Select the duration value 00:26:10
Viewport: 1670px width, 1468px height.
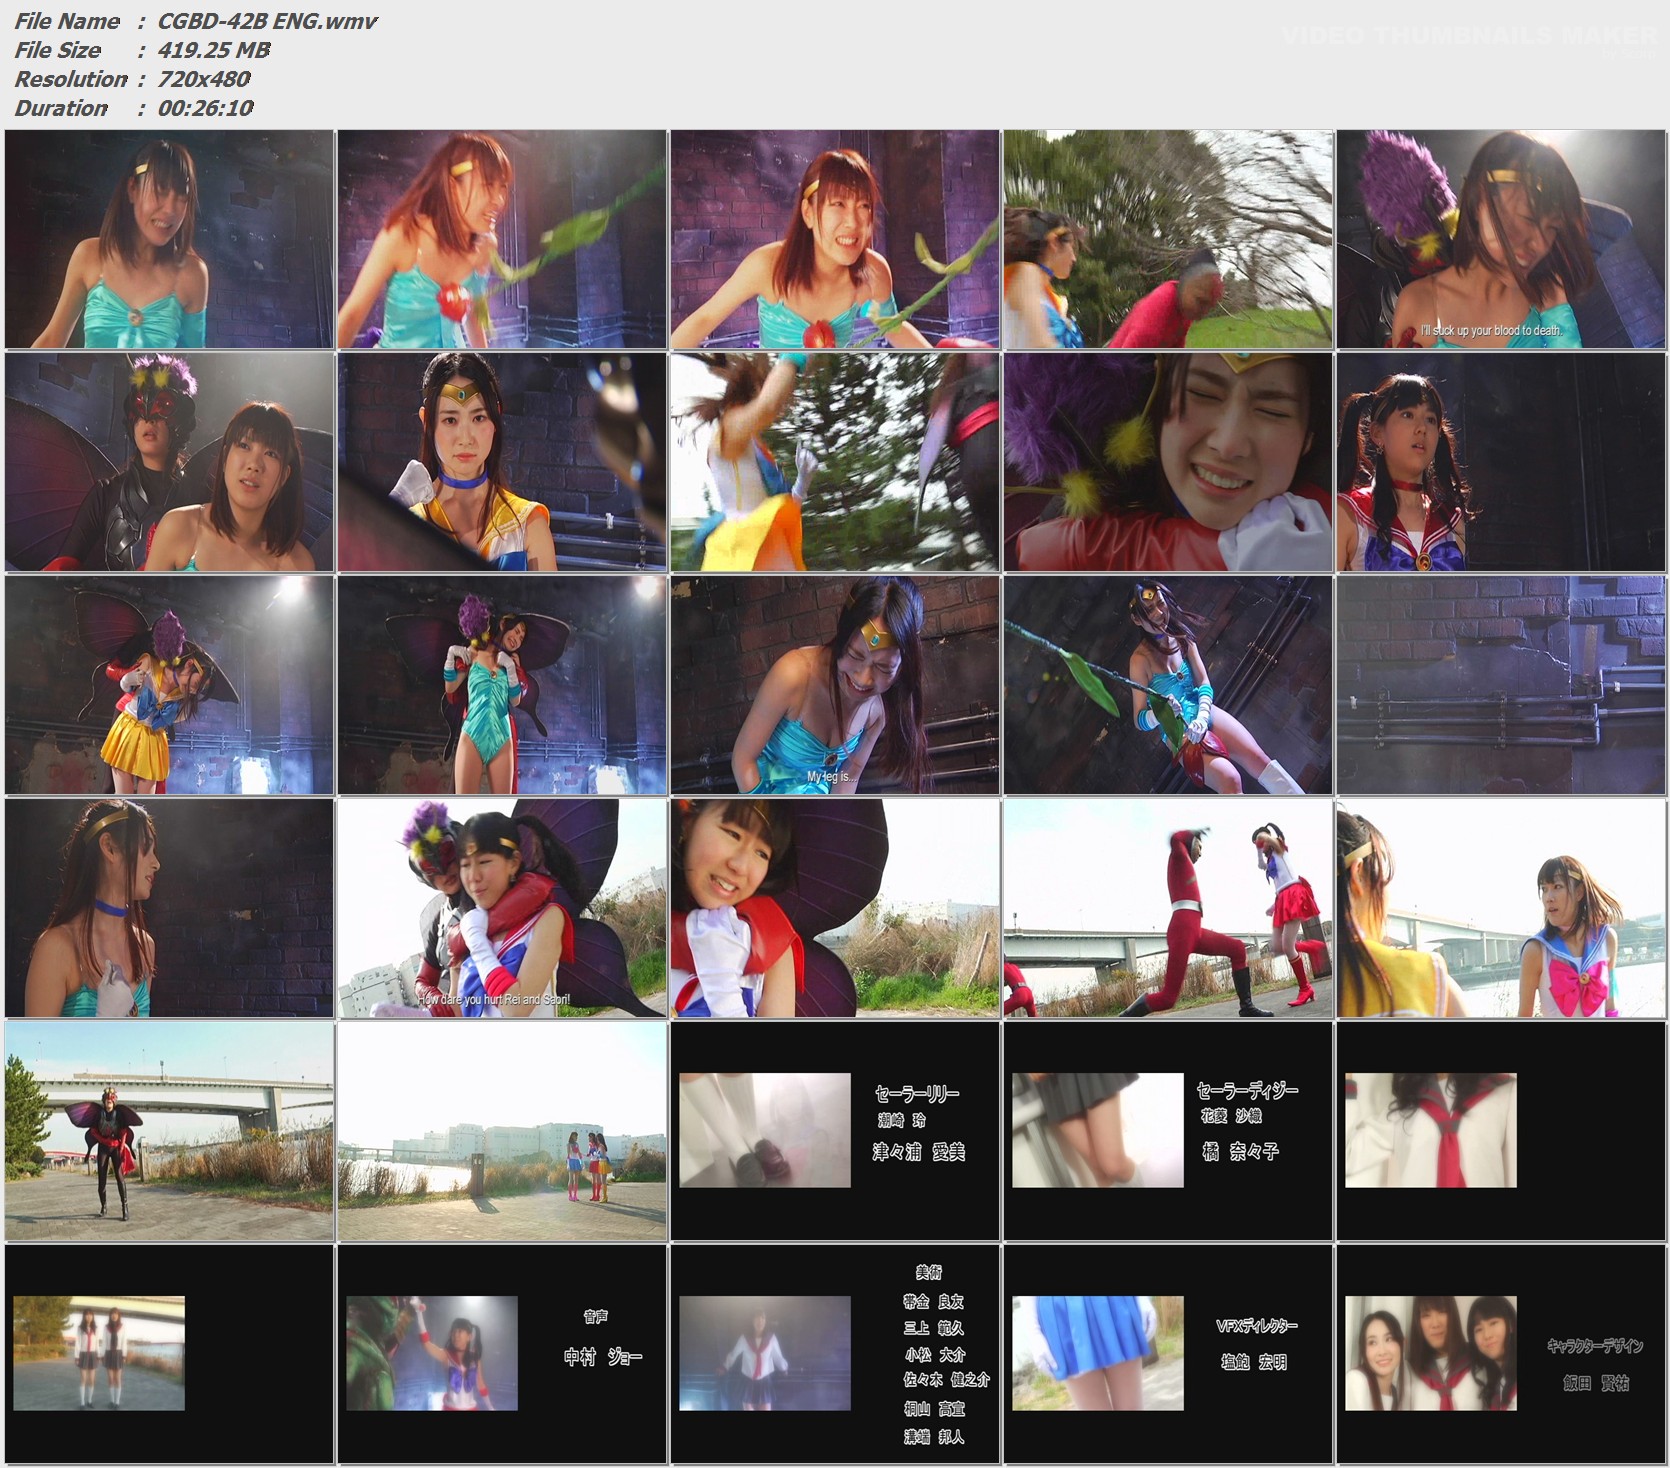pyautogui.click(x=206, y=108)
